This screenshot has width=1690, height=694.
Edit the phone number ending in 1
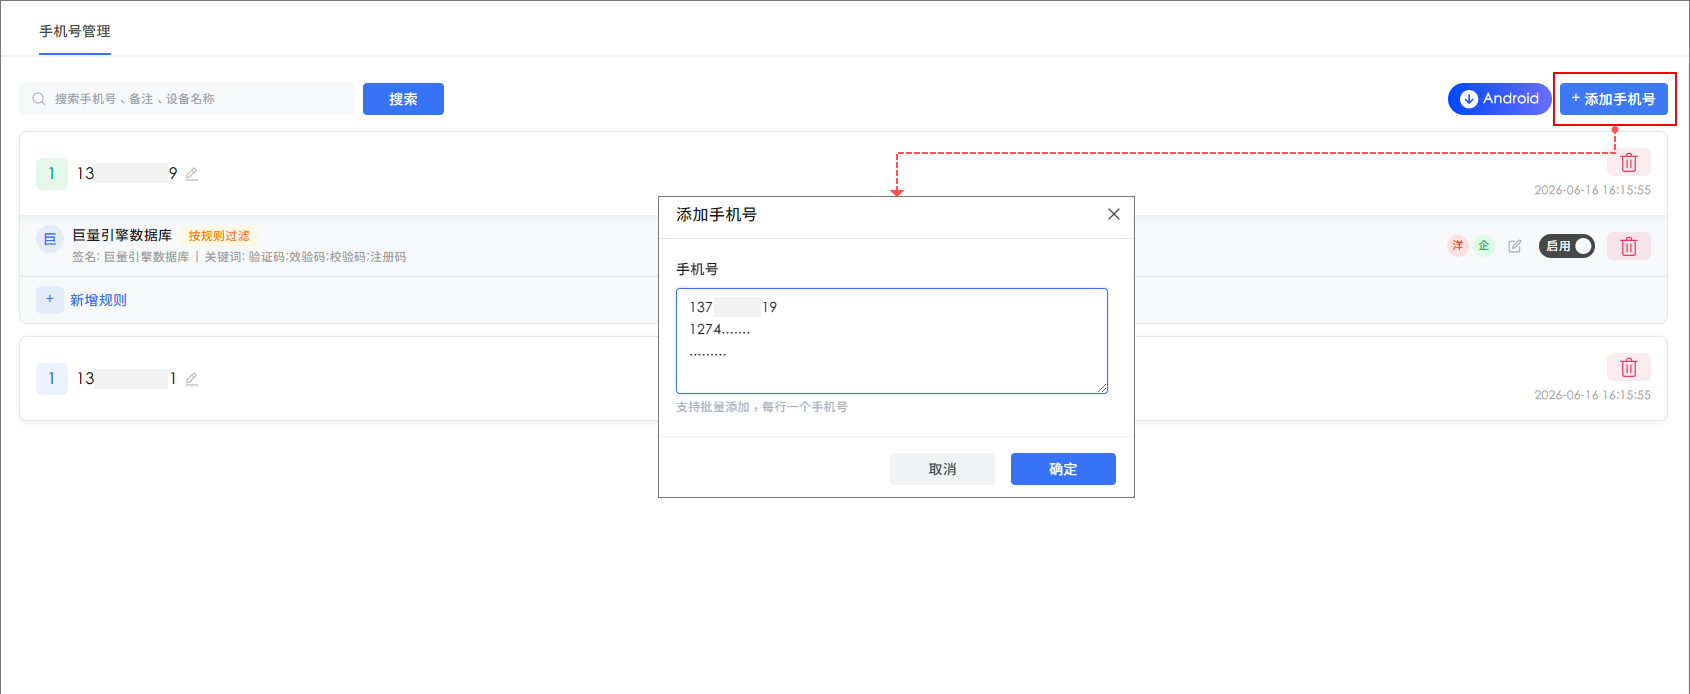coord(192,379)
